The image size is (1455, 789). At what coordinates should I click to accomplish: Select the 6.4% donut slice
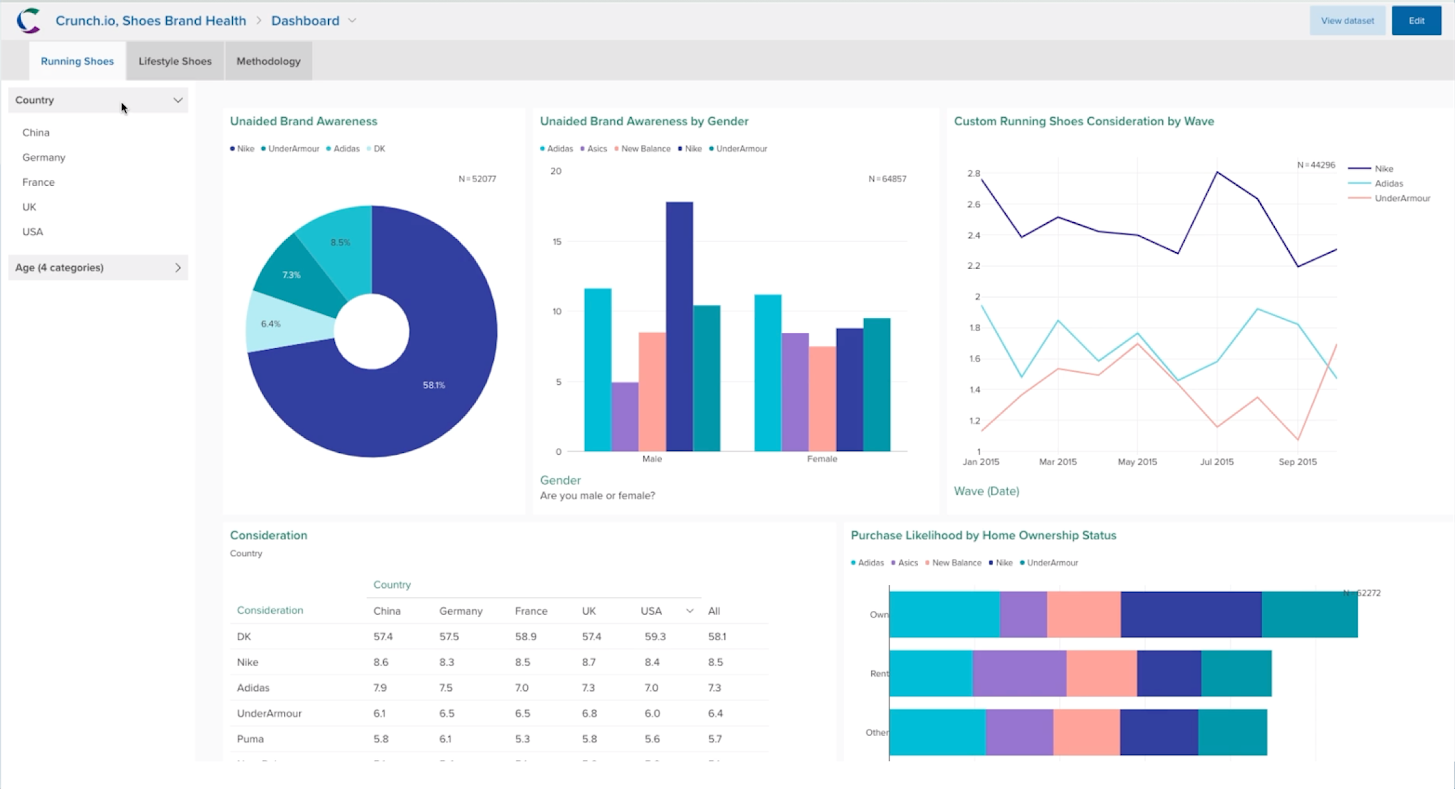[271, 324]
